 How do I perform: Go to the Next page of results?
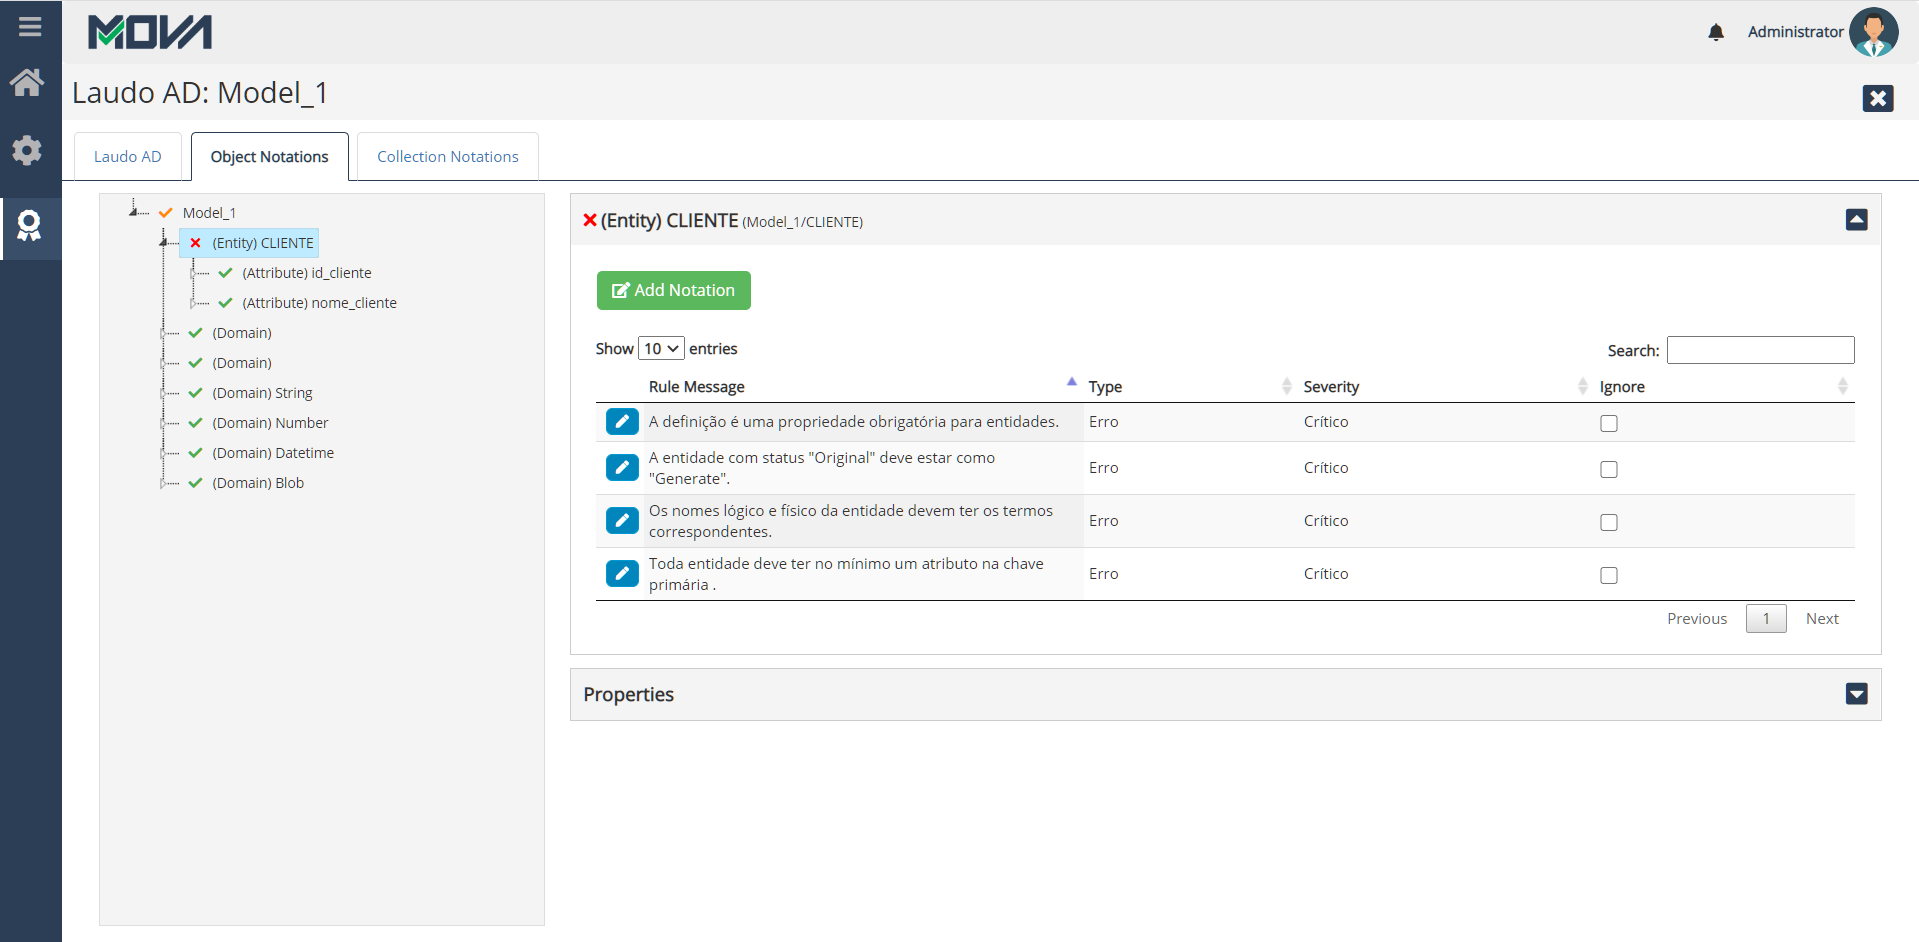tap(1821, 619)
